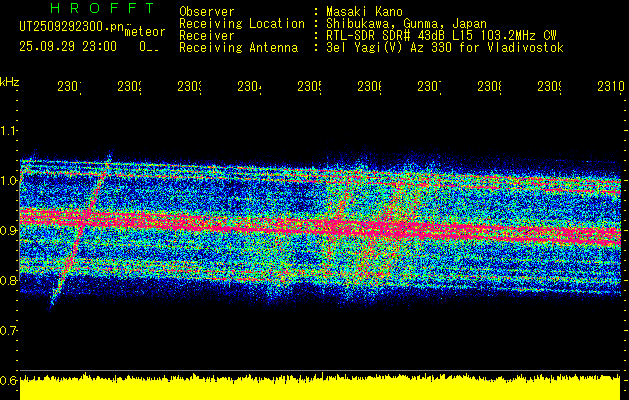
Task: Click the 2309 time axis label
Action: pyautogui.click(x=549, y=86)
